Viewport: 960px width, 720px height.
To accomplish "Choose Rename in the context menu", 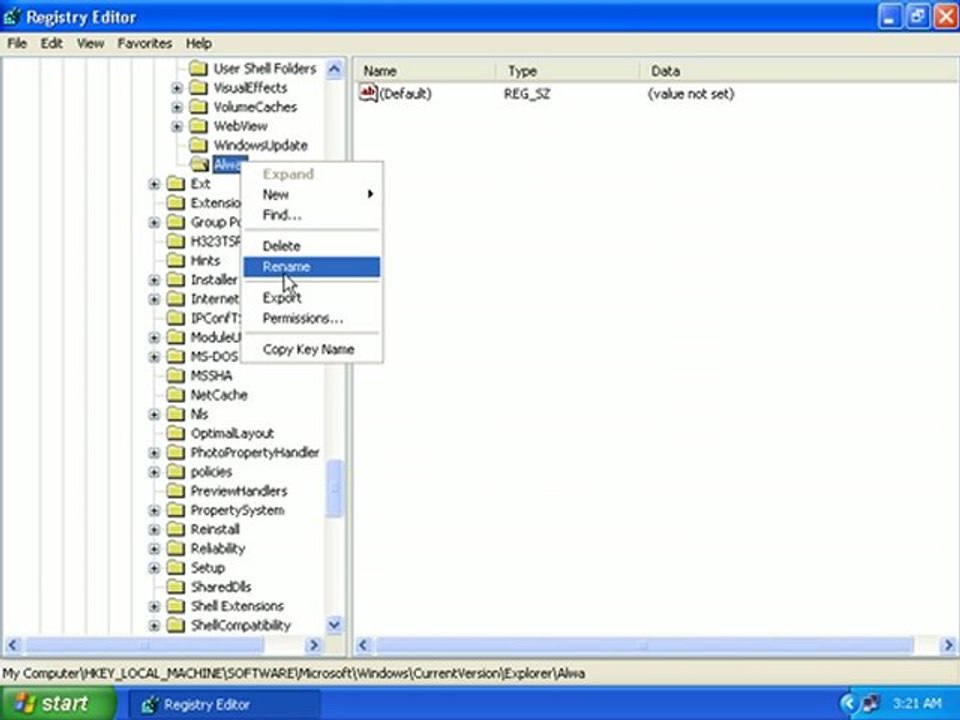I will (312, 267).
